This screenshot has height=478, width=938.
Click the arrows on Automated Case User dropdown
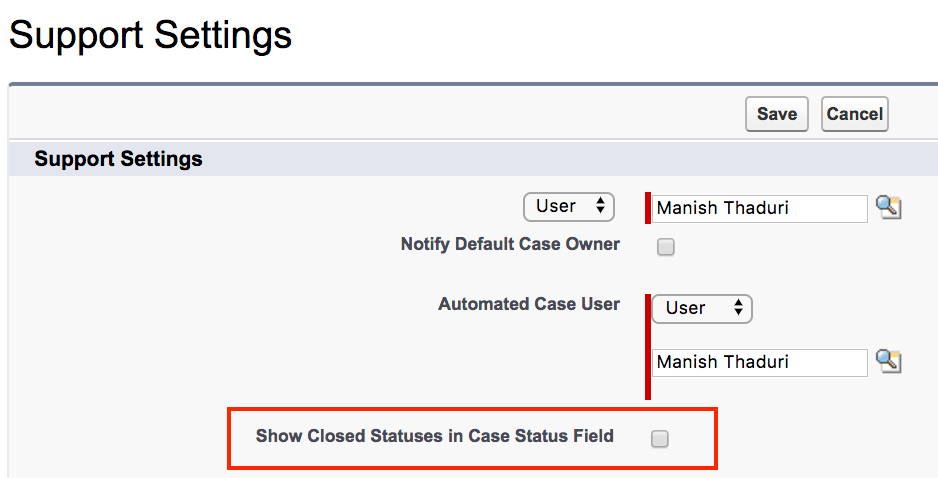point(738,308)
